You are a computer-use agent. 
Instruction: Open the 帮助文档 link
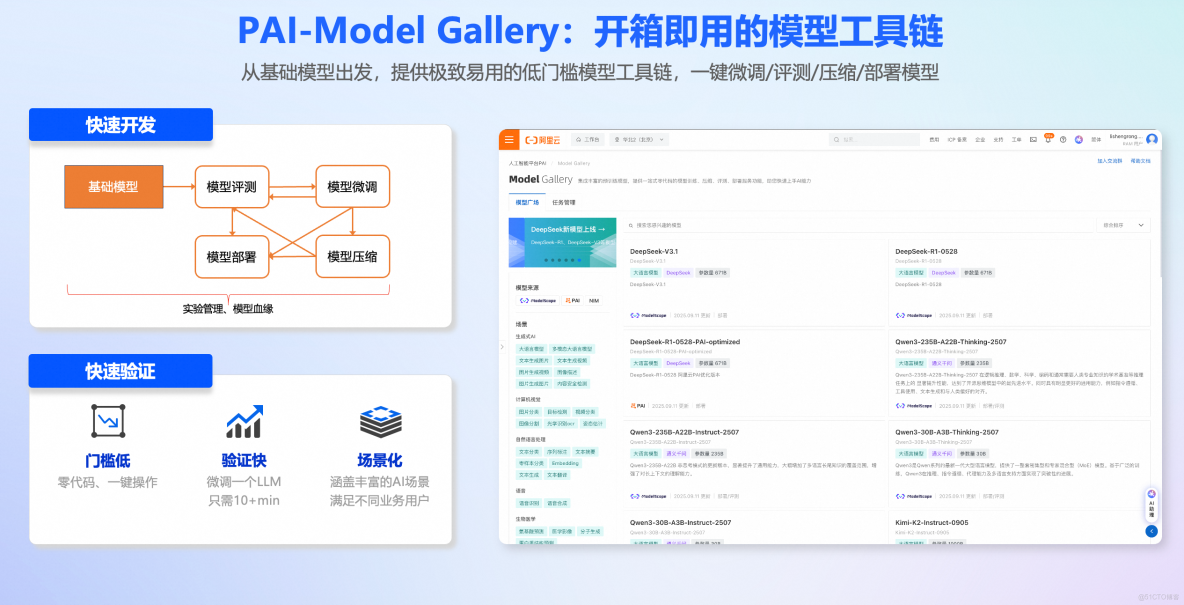coord(1143,160)
